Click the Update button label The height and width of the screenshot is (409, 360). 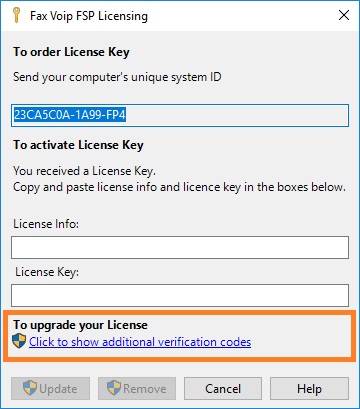[58, 389]
